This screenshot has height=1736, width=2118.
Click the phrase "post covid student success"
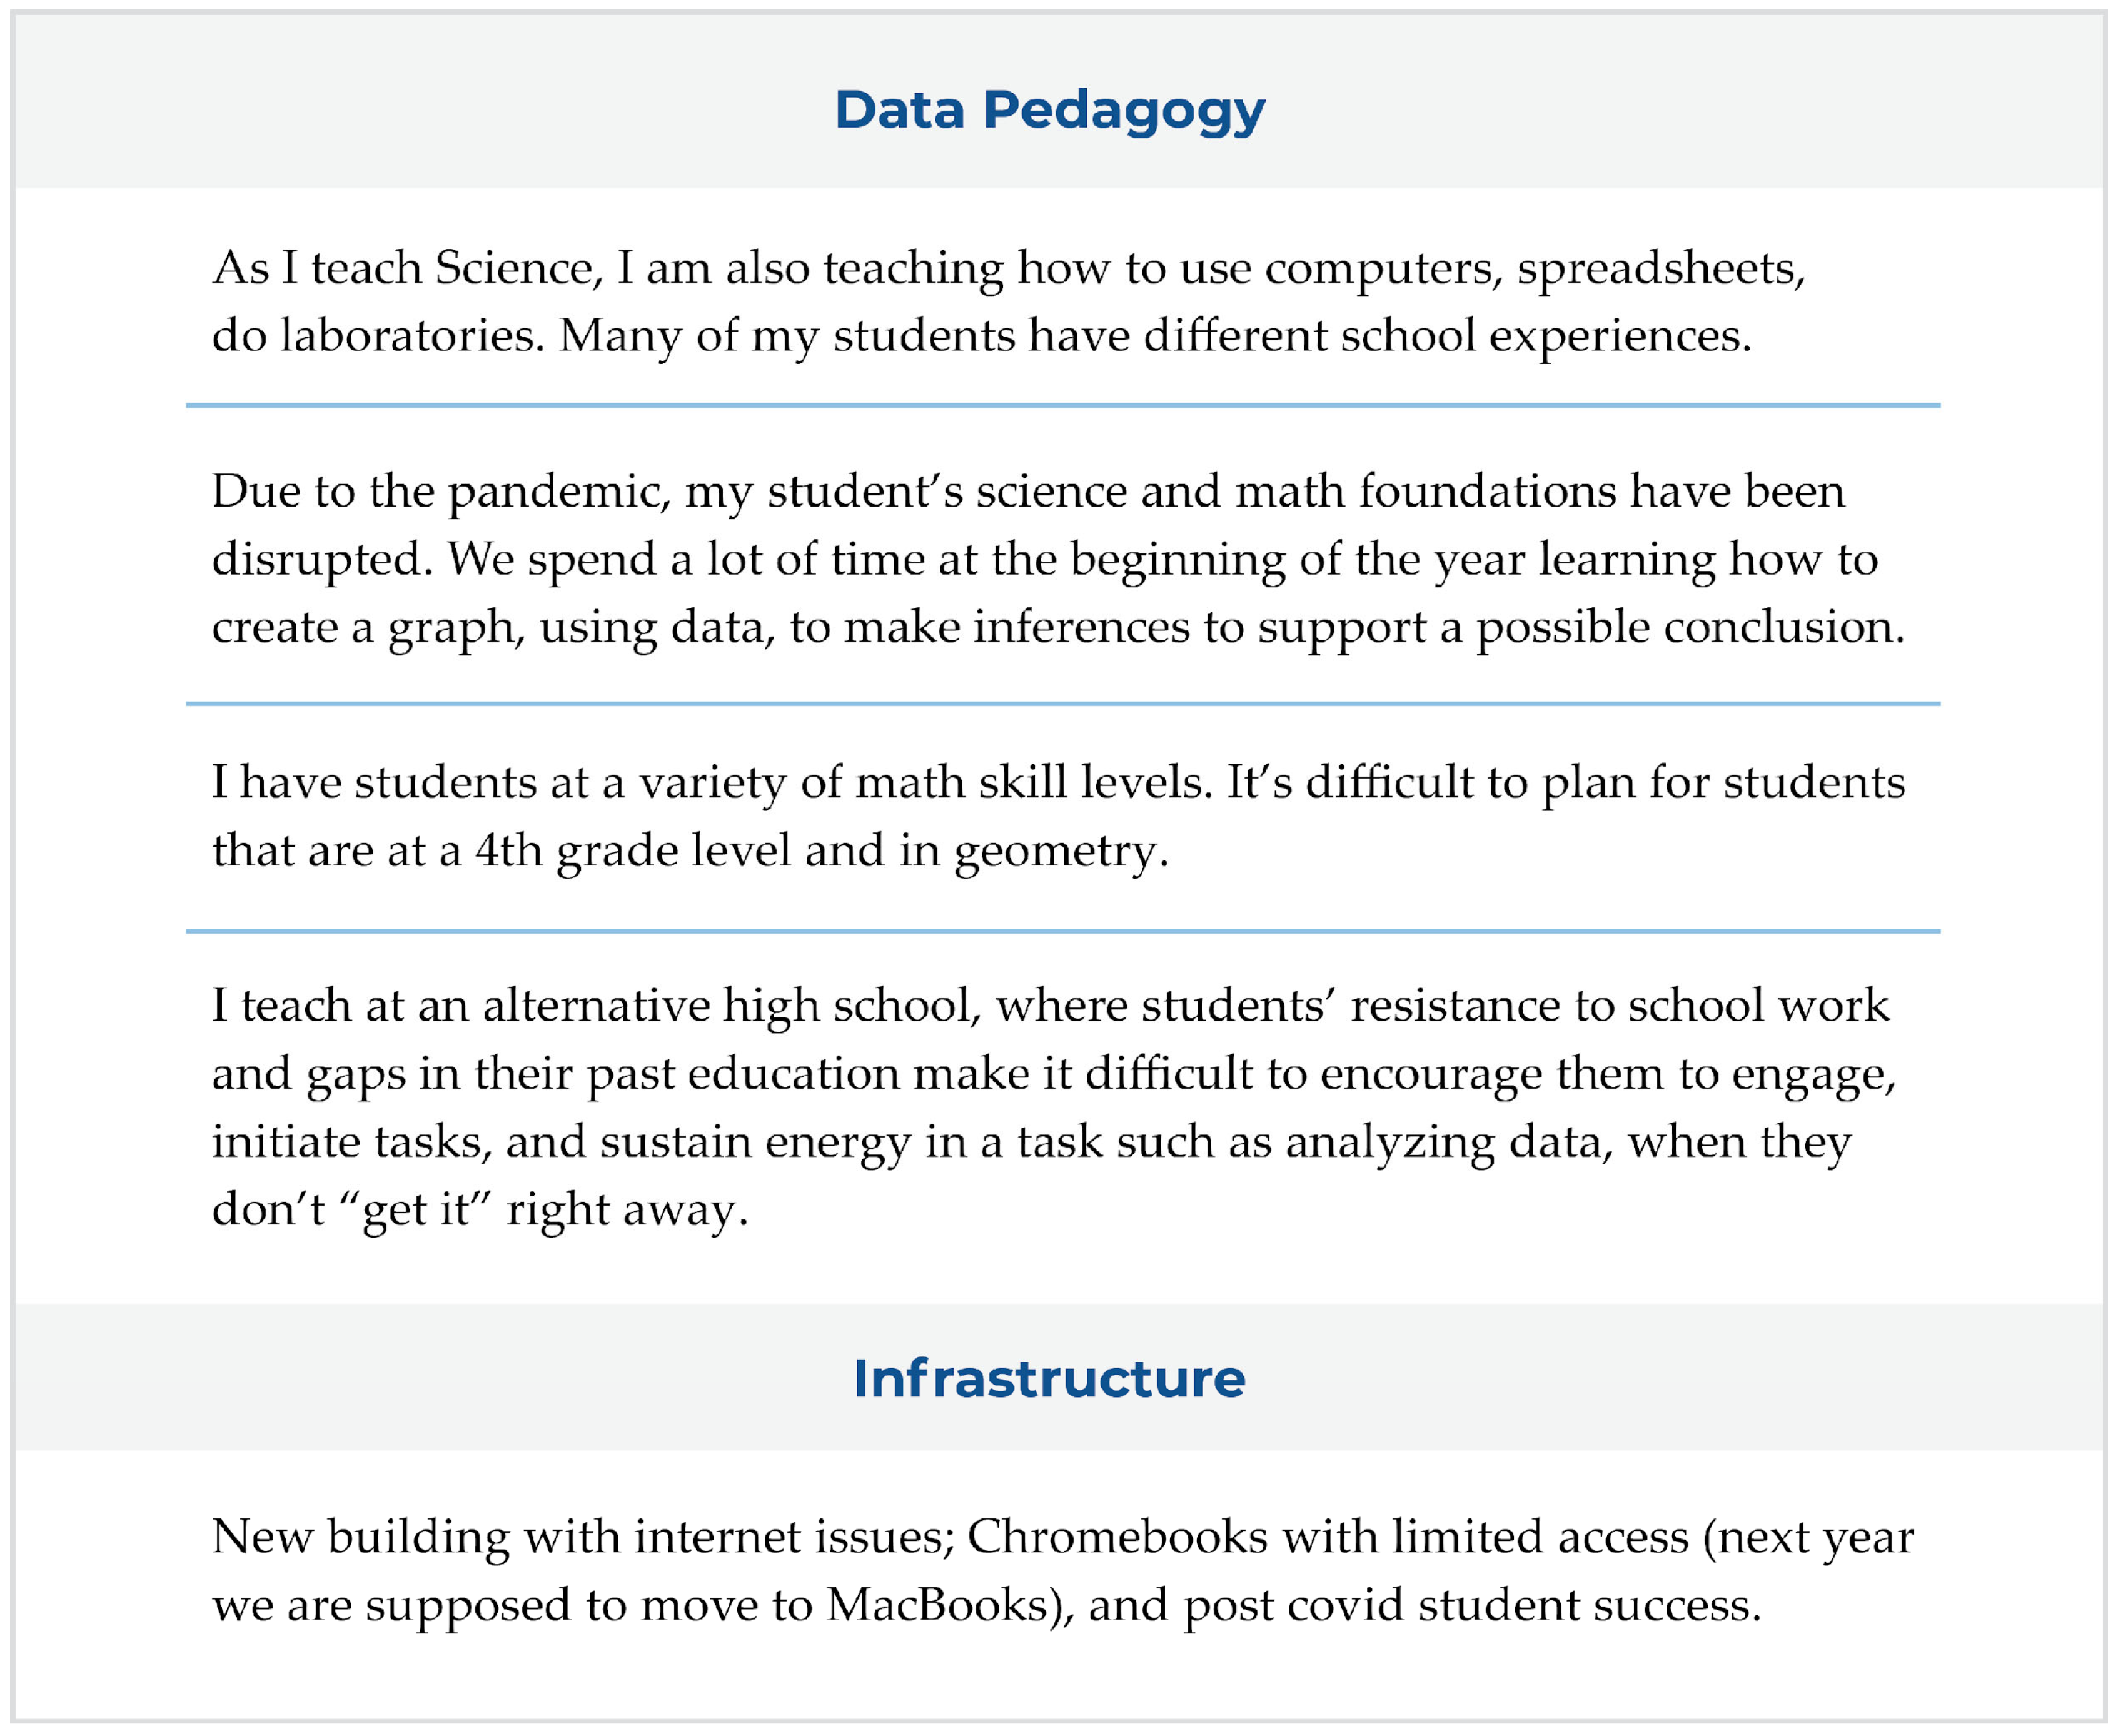point(1470,1605)
